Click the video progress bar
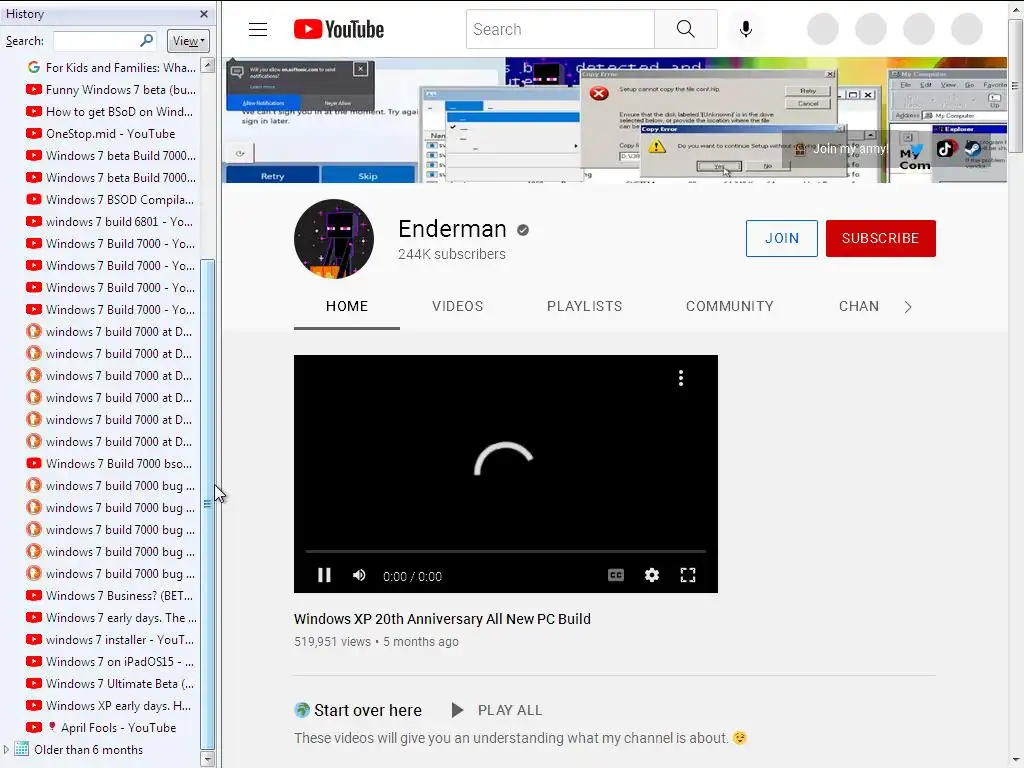 click(x=505, y=551)
